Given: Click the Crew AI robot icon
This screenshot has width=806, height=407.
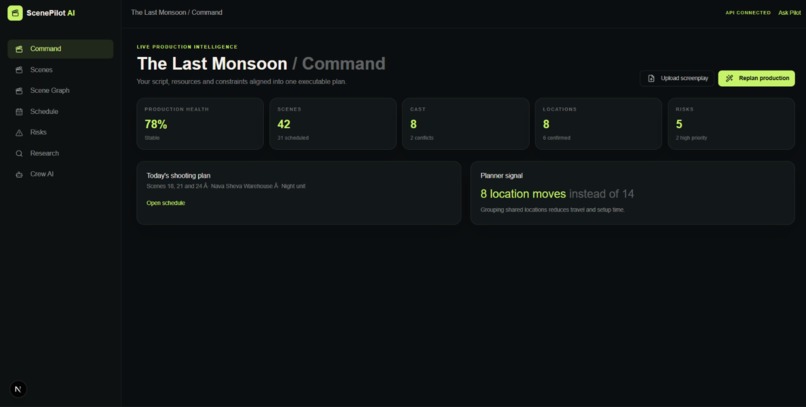Looking at the screenshot, I should pos(19,174).
